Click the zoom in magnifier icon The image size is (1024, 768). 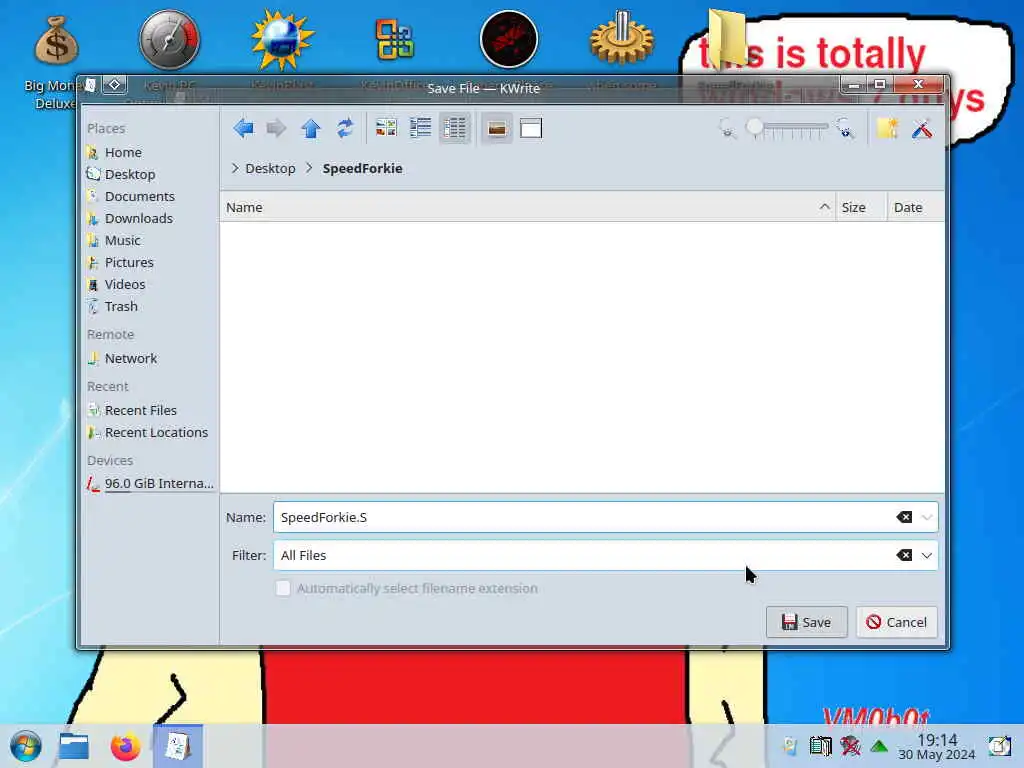[845, 128]
